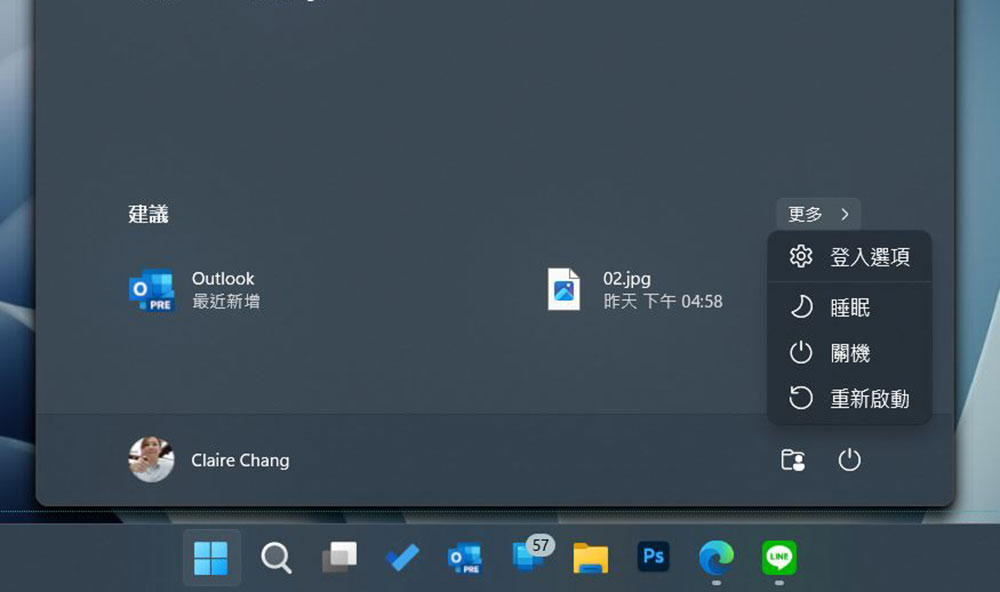Open taskbar Search magnifier

pos(276,558)
